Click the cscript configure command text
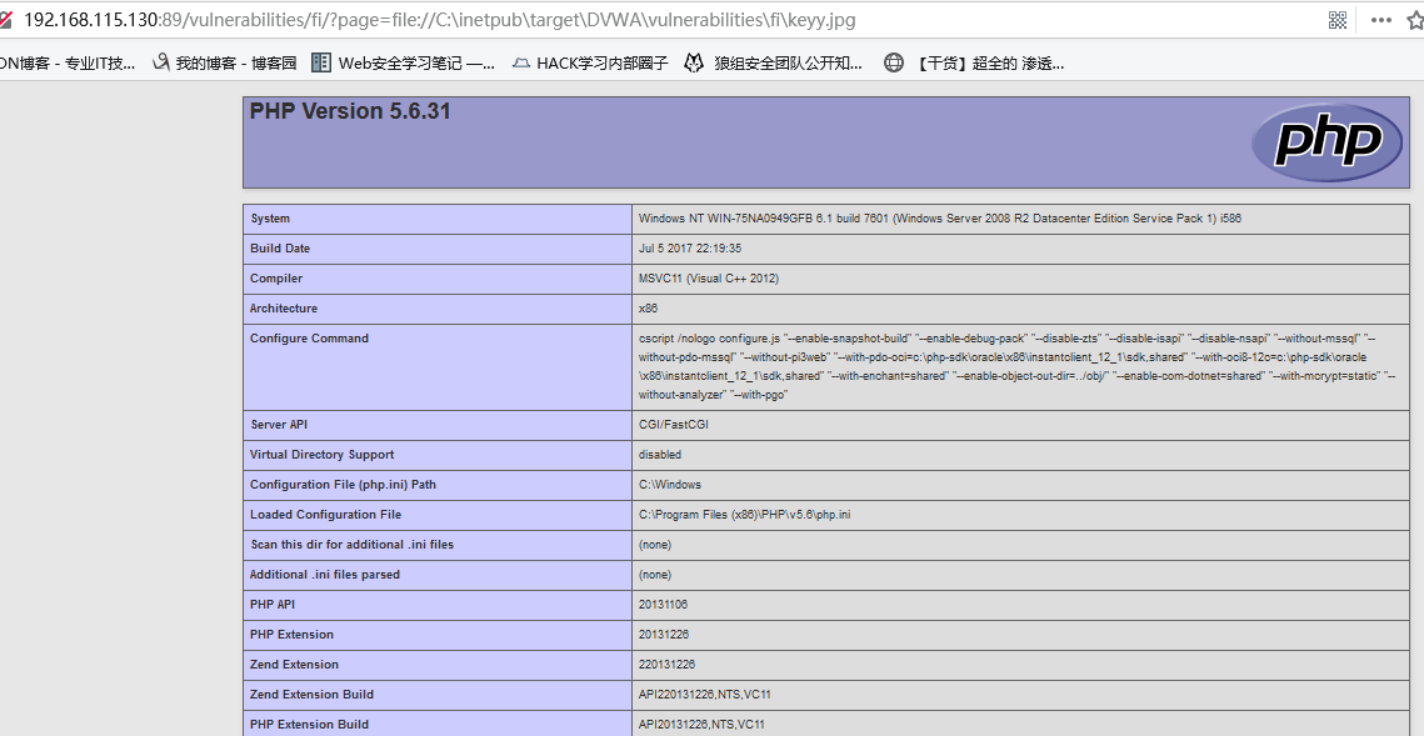 (1017, 366)
